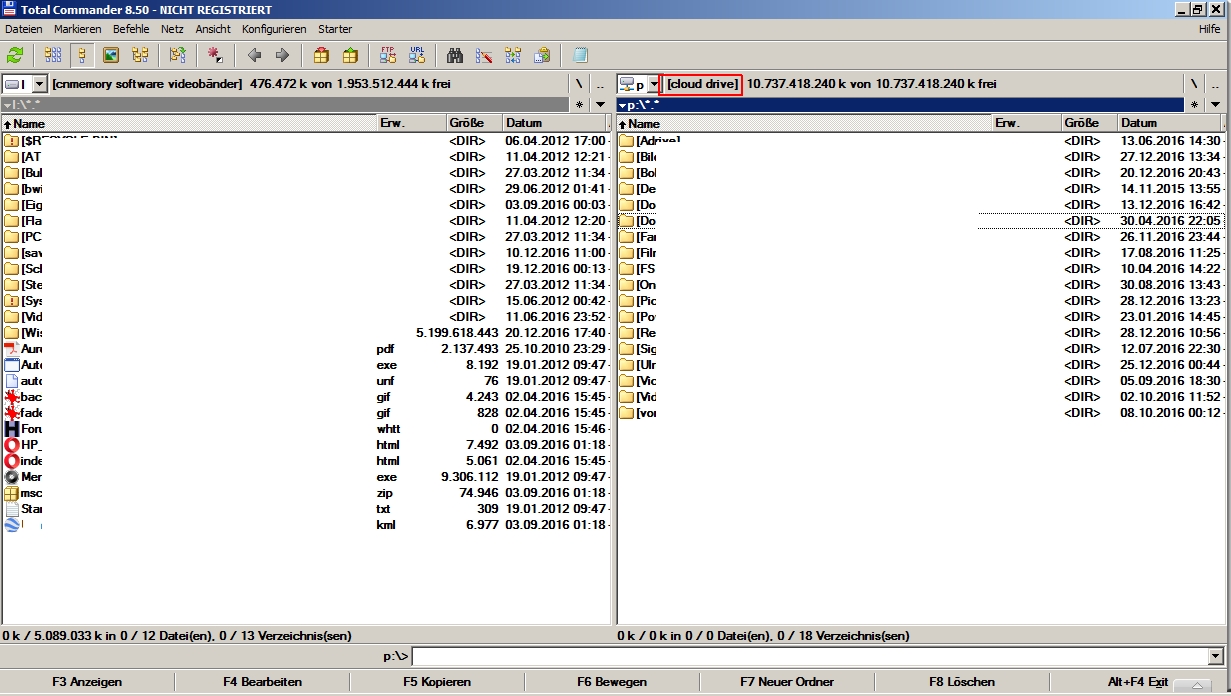Click the Pack files icon
The width and height of the screenshot is (1231, 696).
coord(321,55)
